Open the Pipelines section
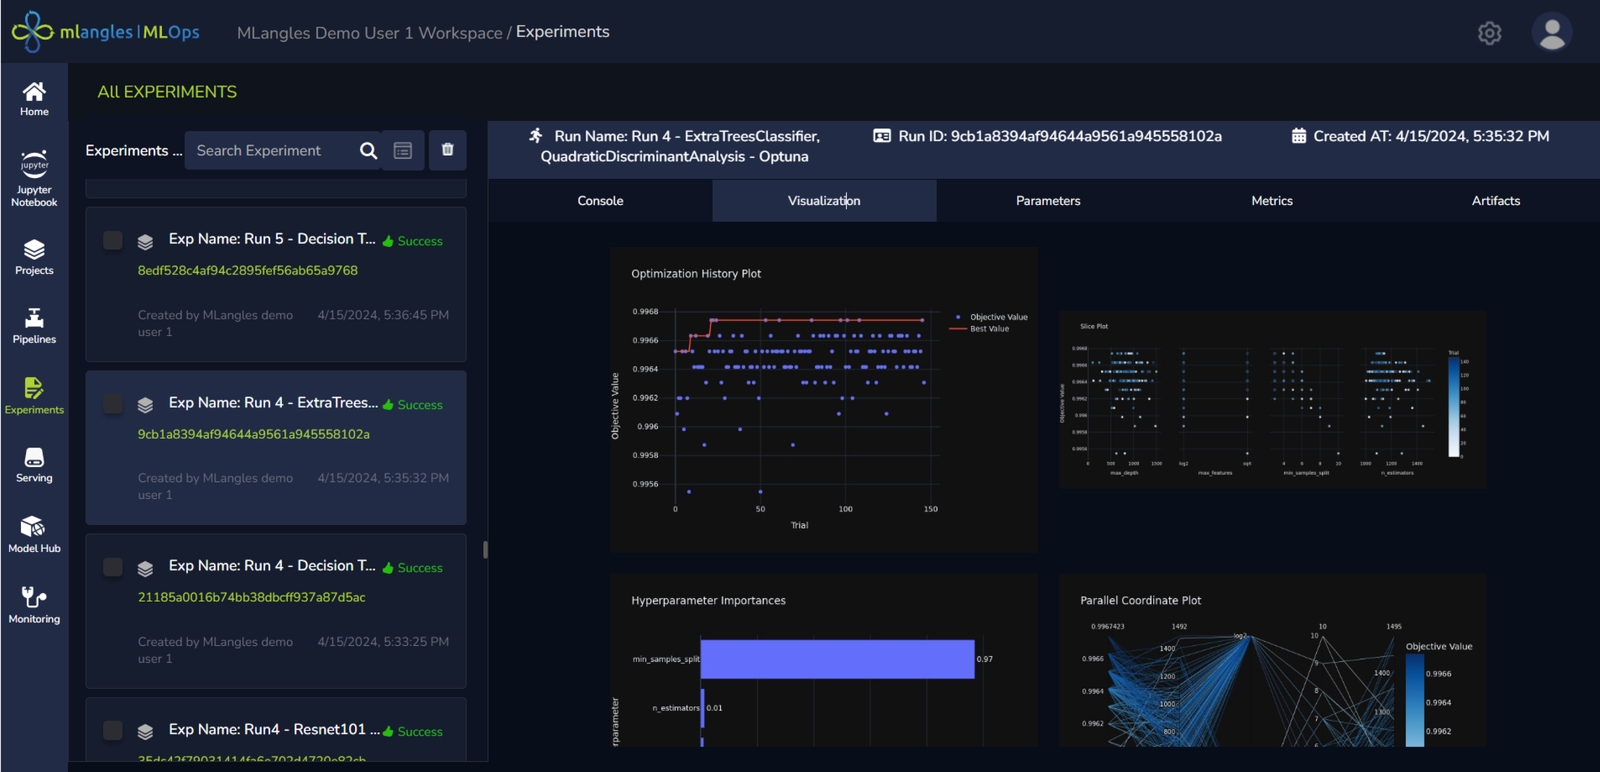1600x772 pixels. pyautogui.click(x=34, y=325)
